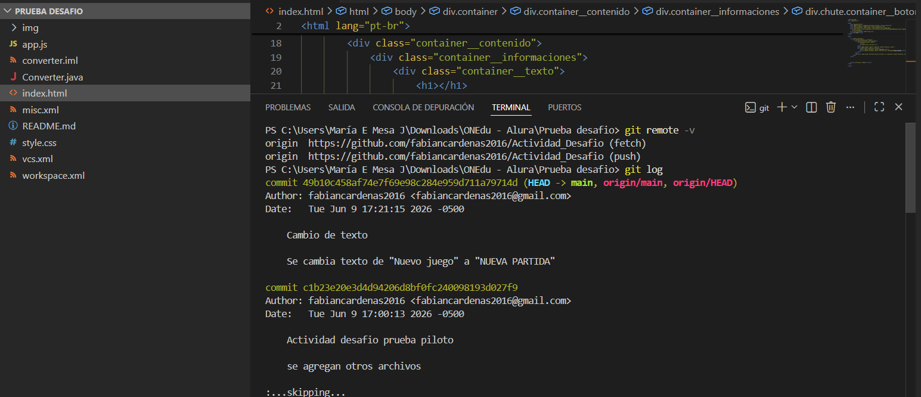921x397 pixels.
Task: Kill terminal with trash icon
Action: pyautogui.click(x=831, y=107)
